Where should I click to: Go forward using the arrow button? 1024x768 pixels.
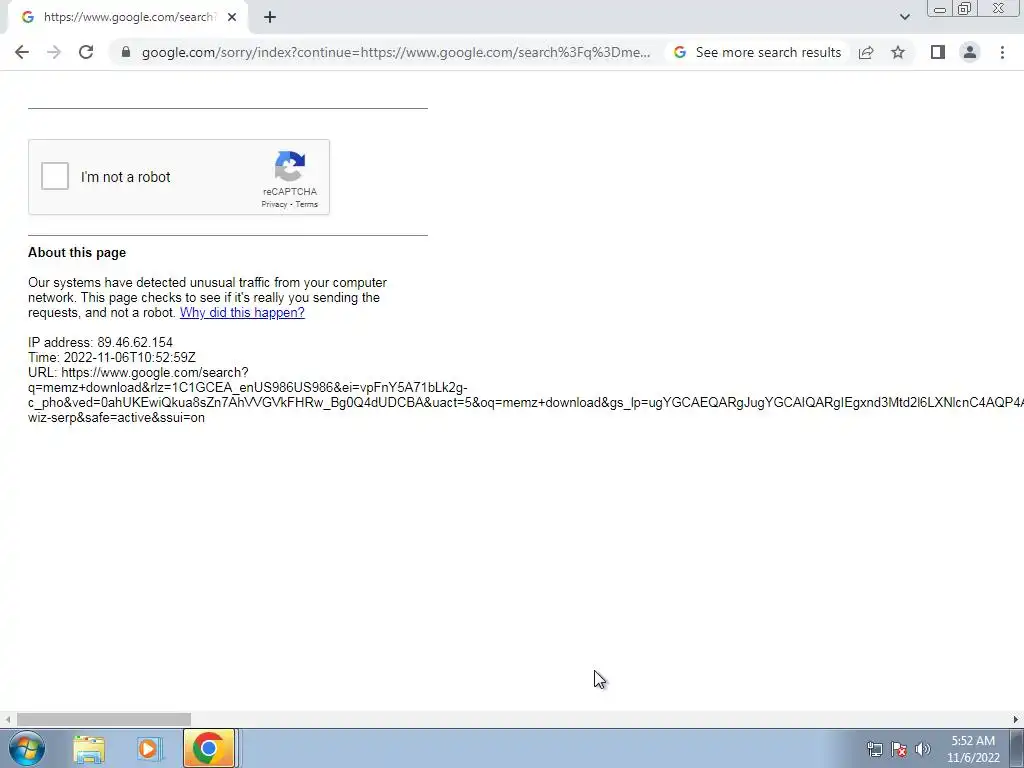[54, 52]
